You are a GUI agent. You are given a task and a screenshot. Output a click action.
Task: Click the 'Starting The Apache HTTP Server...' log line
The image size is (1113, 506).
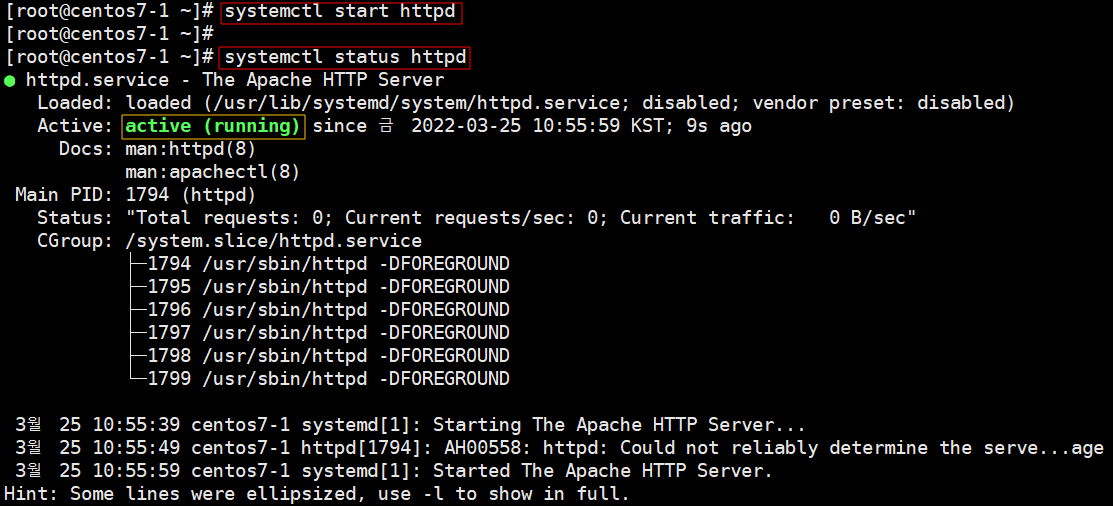(410, 425)
